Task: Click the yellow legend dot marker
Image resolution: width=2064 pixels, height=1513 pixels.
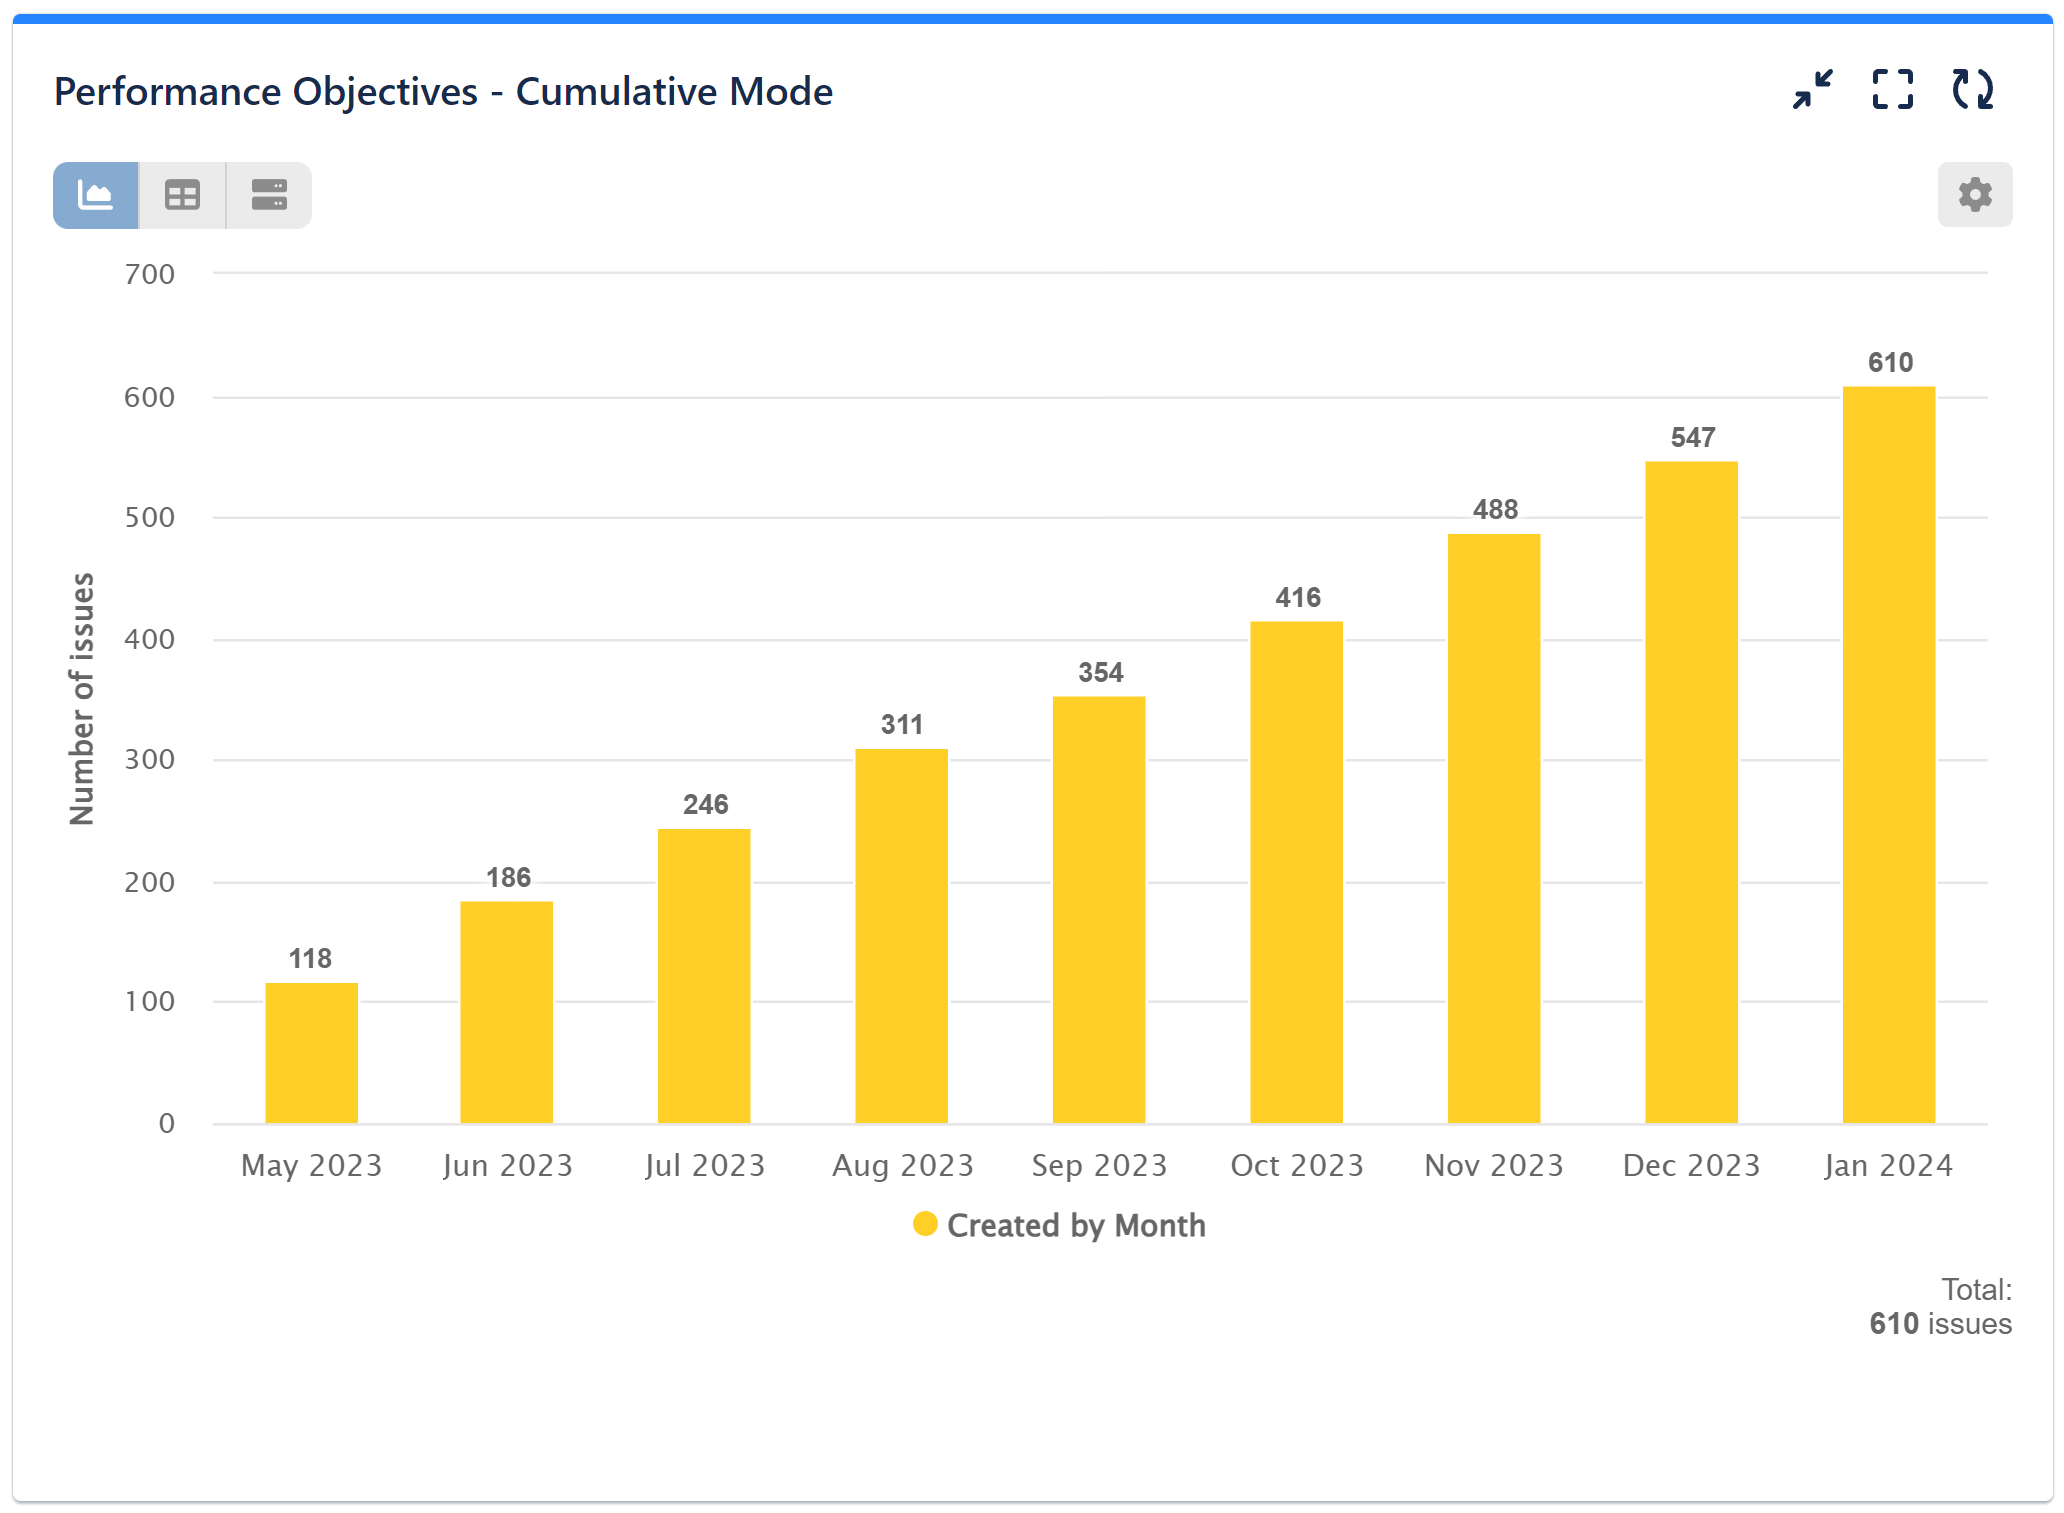Action: coord(926,1222)
